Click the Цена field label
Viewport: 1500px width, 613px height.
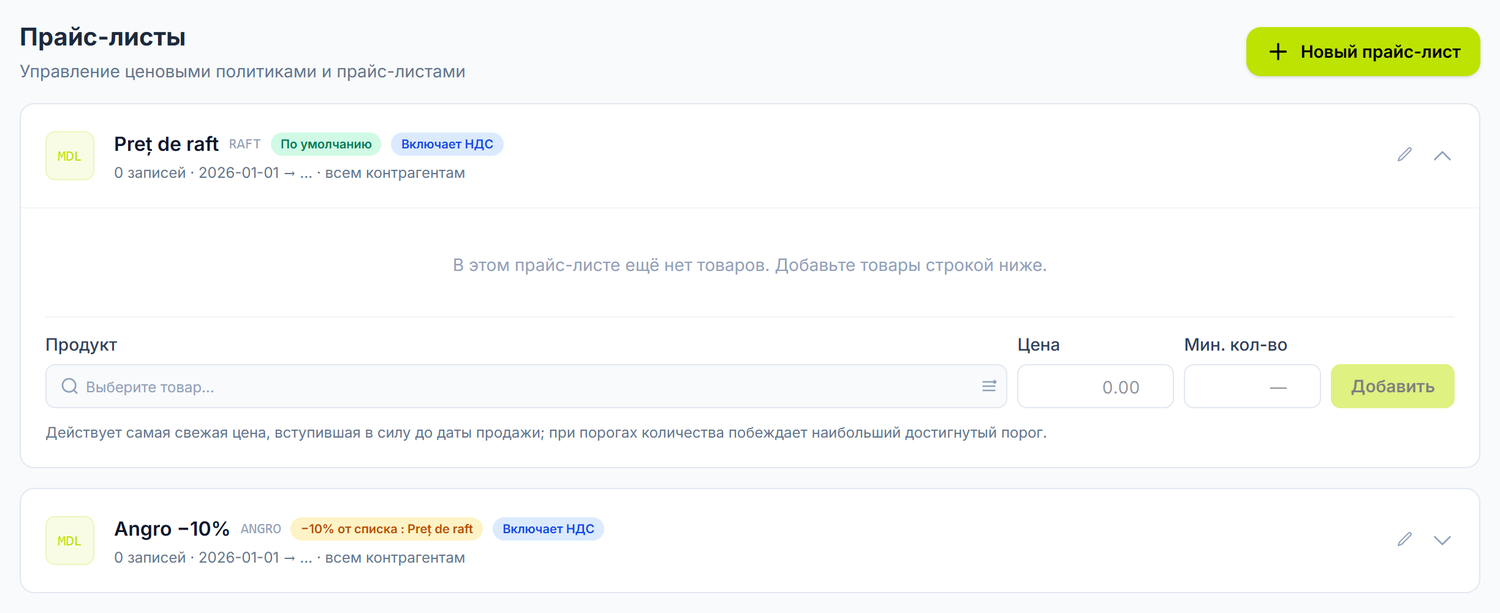click(1039, 345)
